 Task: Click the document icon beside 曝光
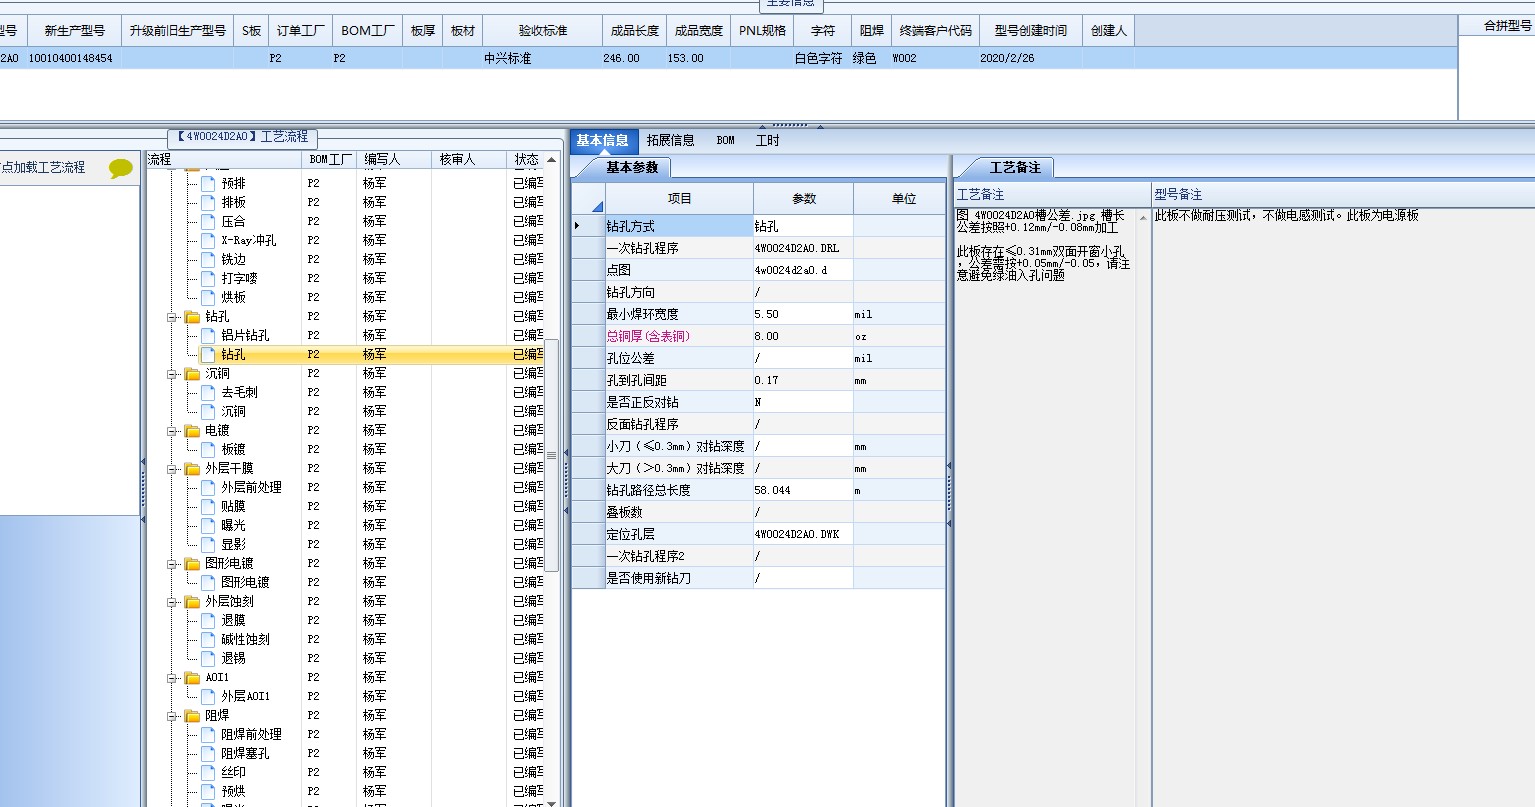click(x=208, y=526)
